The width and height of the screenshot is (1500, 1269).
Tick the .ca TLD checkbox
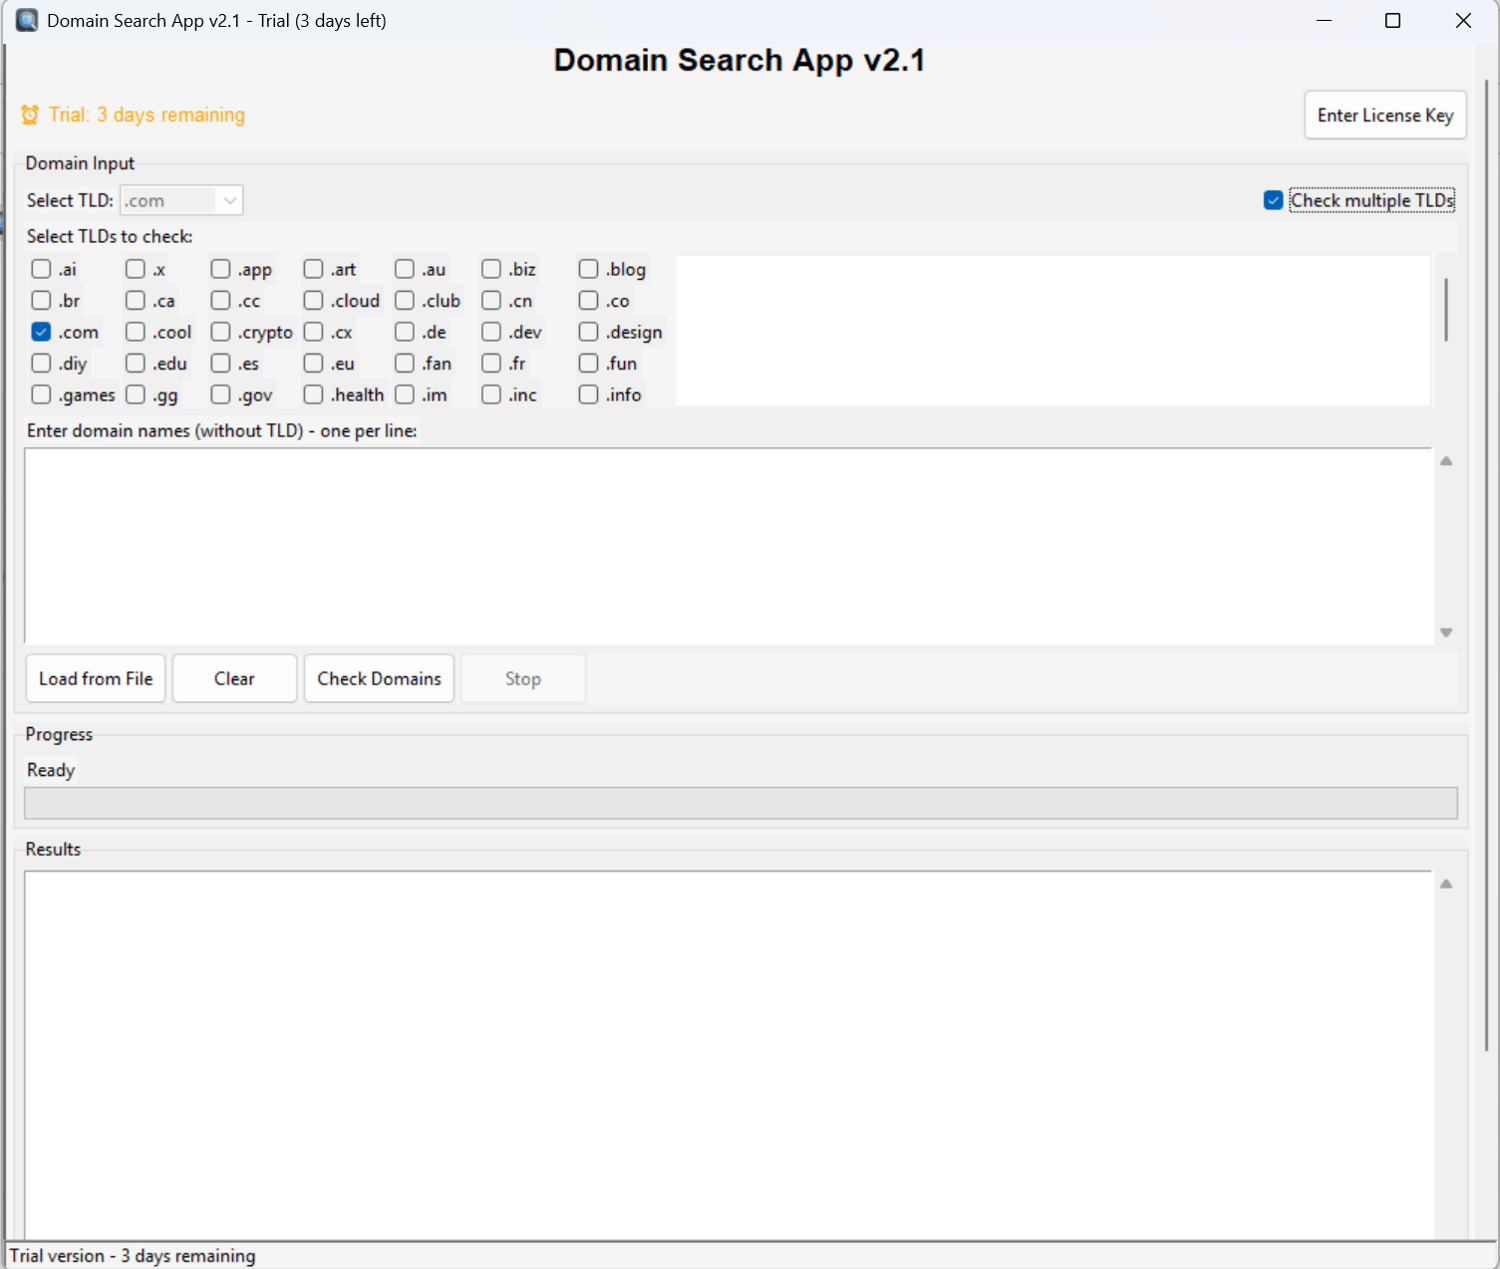(135, 300)
